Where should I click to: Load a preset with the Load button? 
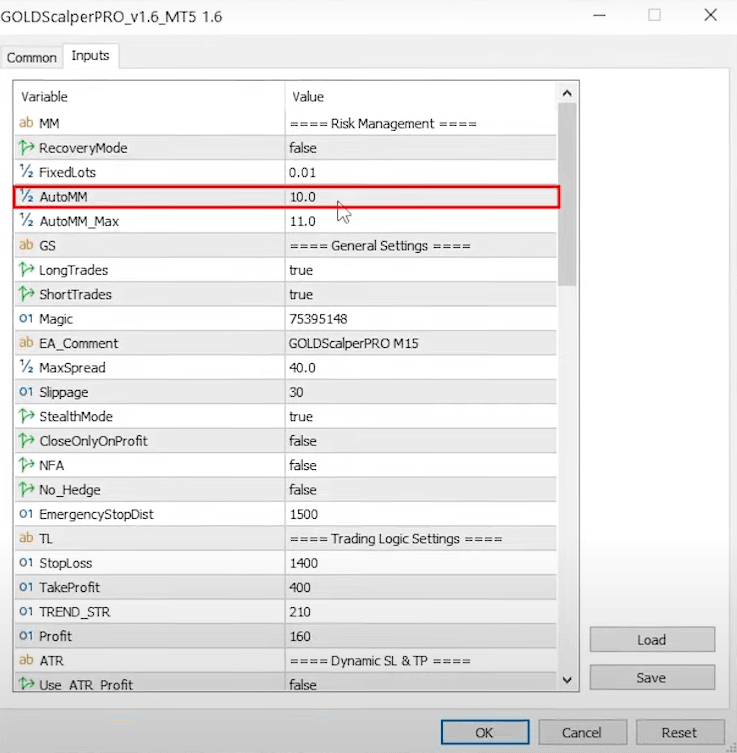coord(652,640)
